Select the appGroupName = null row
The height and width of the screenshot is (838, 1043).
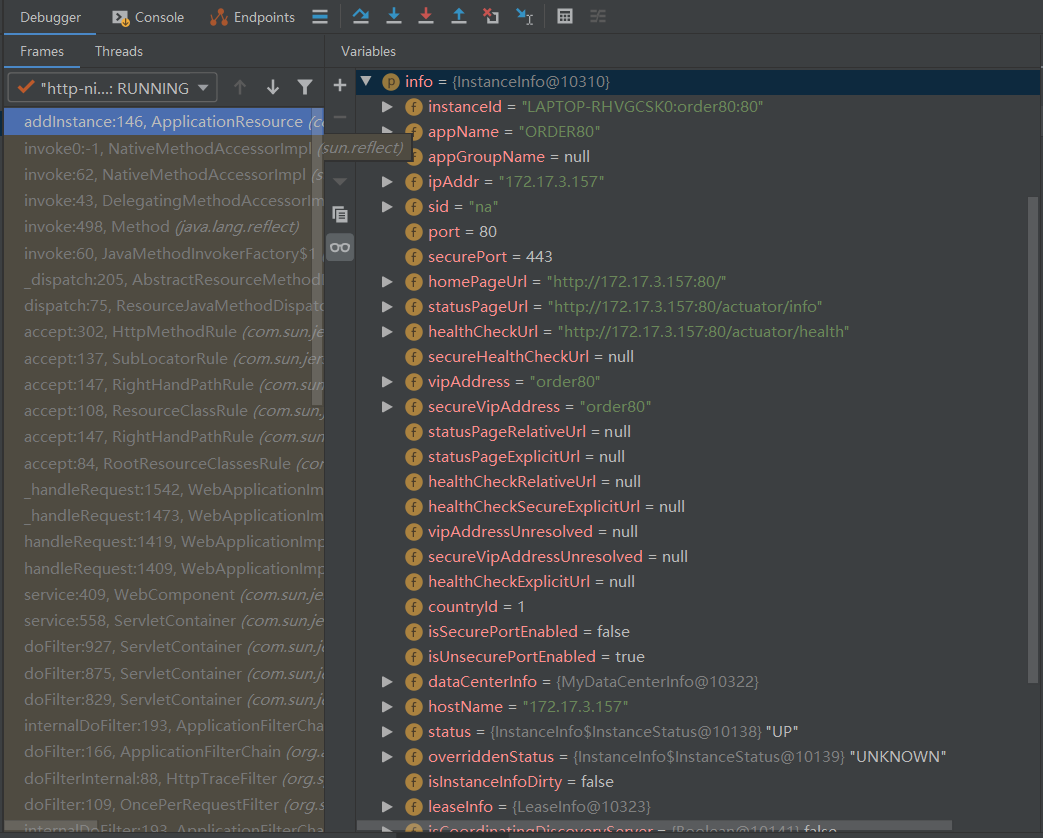tap(697, 157)
